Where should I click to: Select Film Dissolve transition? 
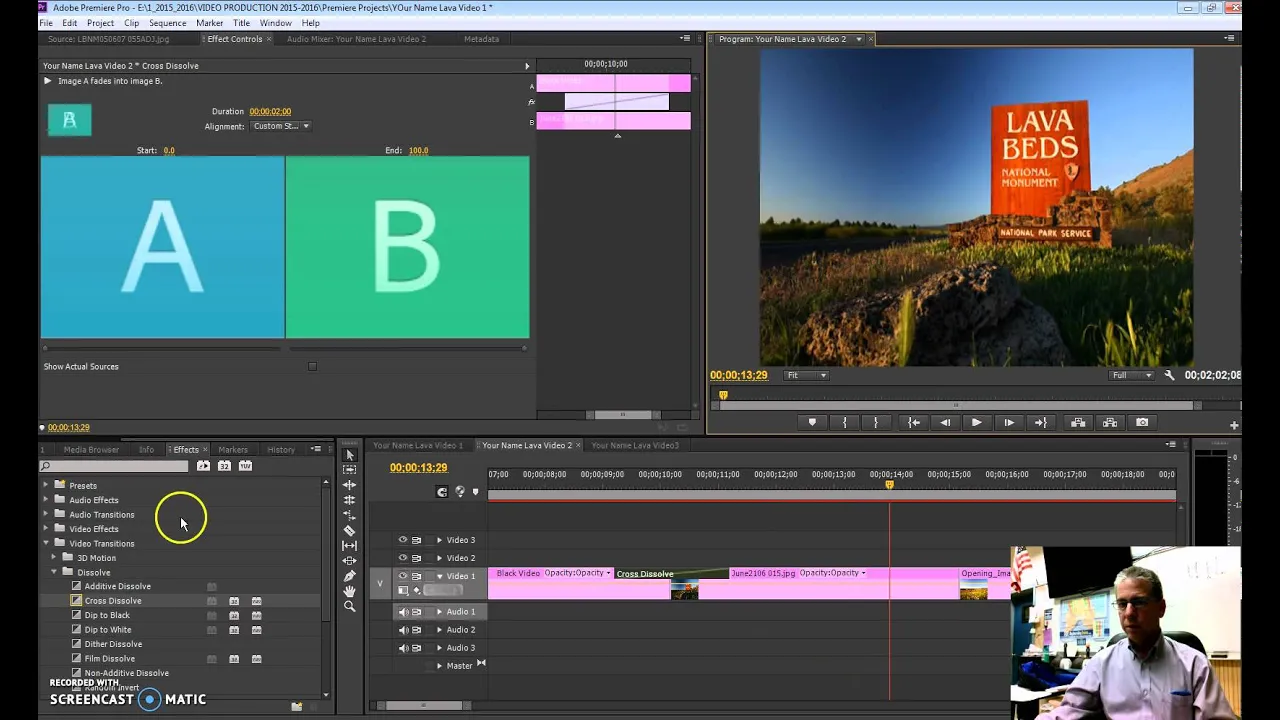click(x=109, y=659)
